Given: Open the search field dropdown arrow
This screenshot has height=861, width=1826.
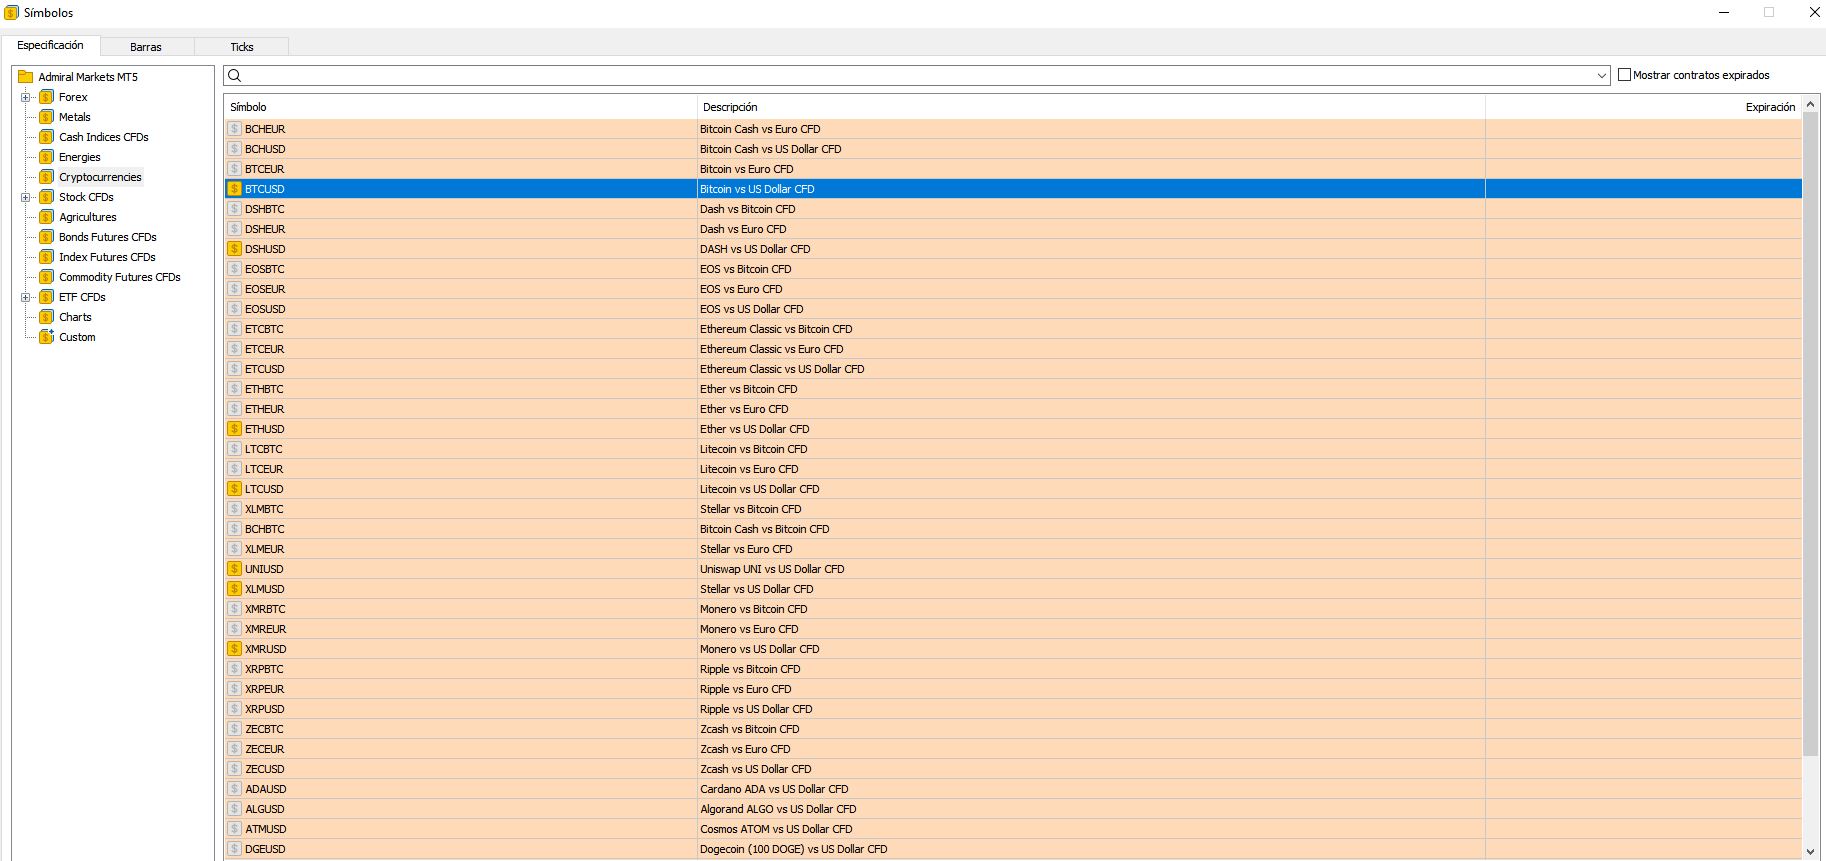Looking at the screenshot, I should 1601,76.
